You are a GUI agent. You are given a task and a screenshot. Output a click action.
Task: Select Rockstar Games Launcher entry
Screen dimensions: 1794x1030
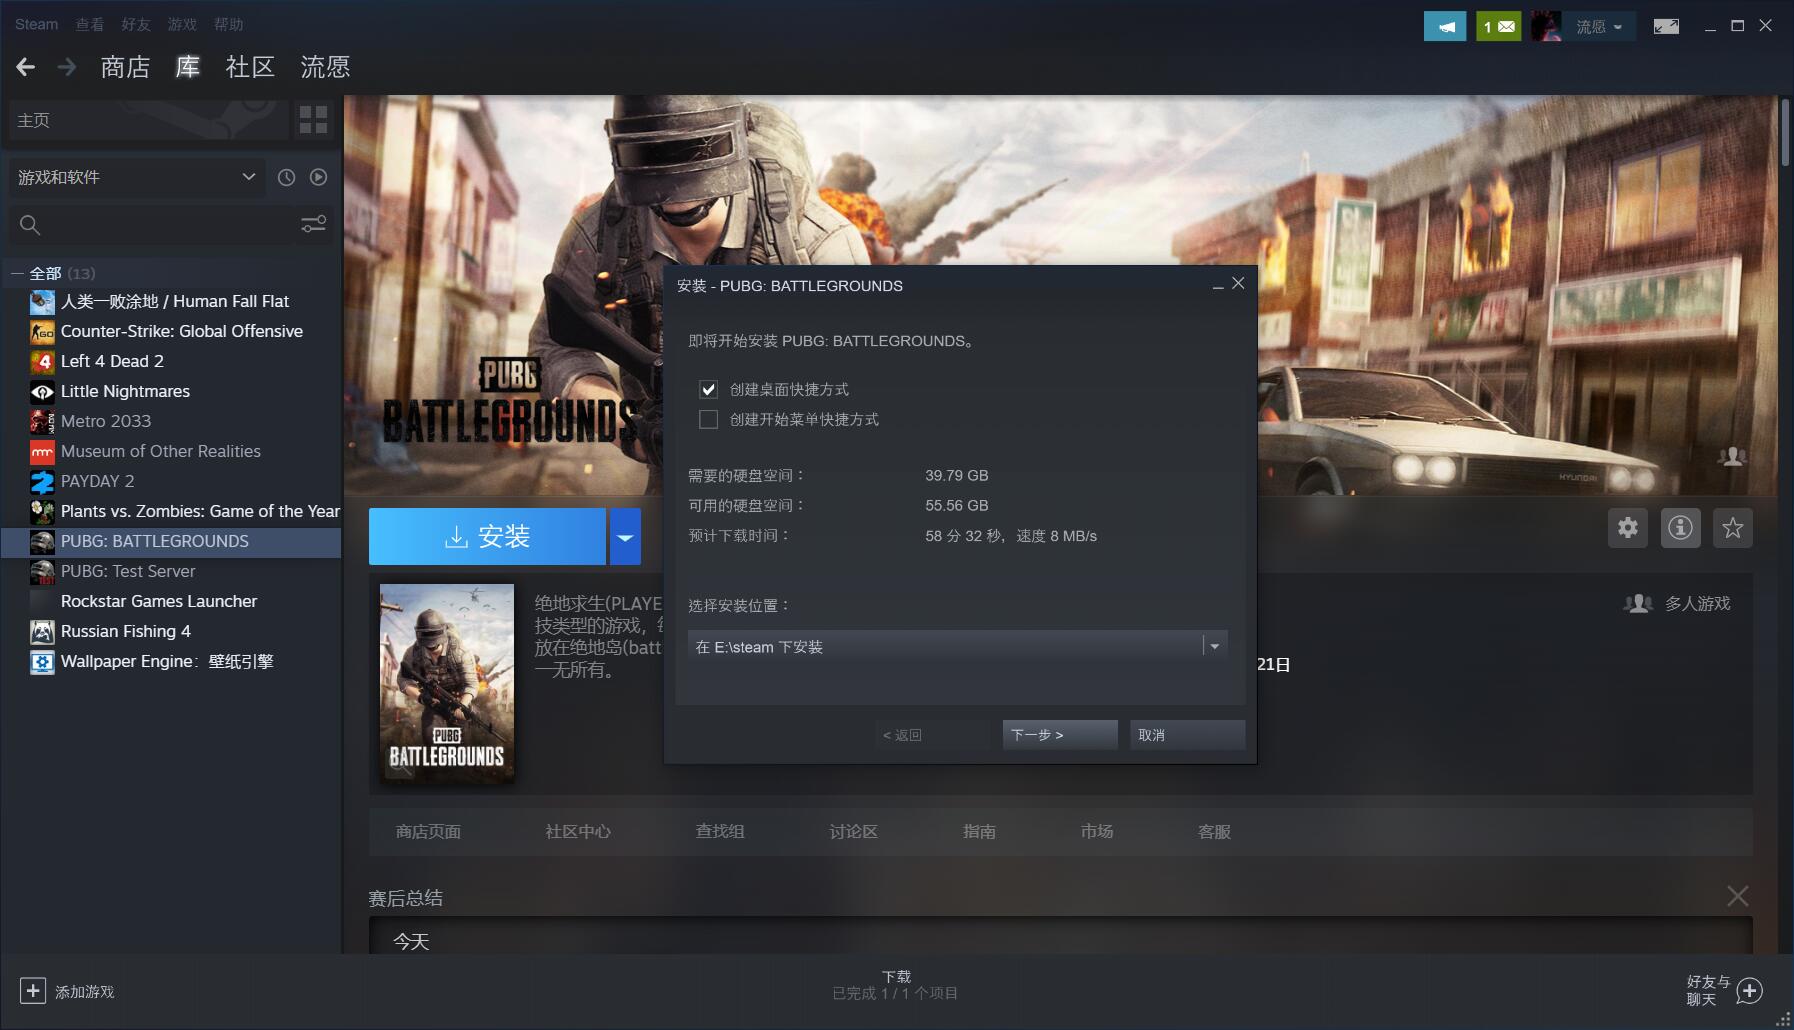pos(159,601)
